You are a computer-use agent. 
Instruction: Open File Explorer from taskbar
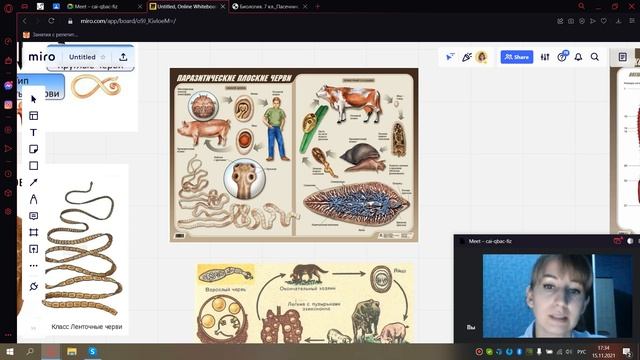(72, 351)
